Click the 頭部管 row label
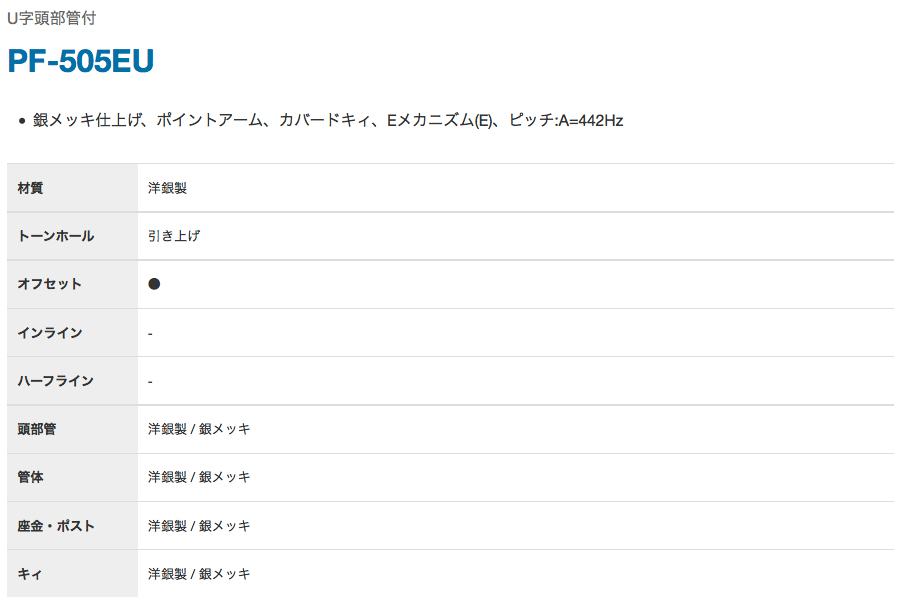 (x=37, y=429)
